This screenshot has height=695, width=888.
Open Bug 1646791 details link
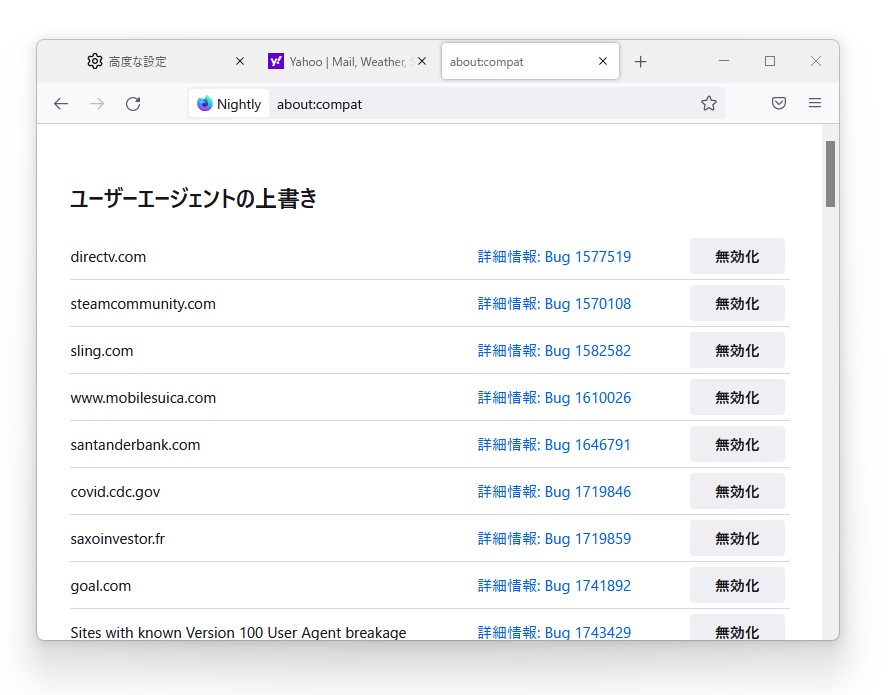(554, 445)
